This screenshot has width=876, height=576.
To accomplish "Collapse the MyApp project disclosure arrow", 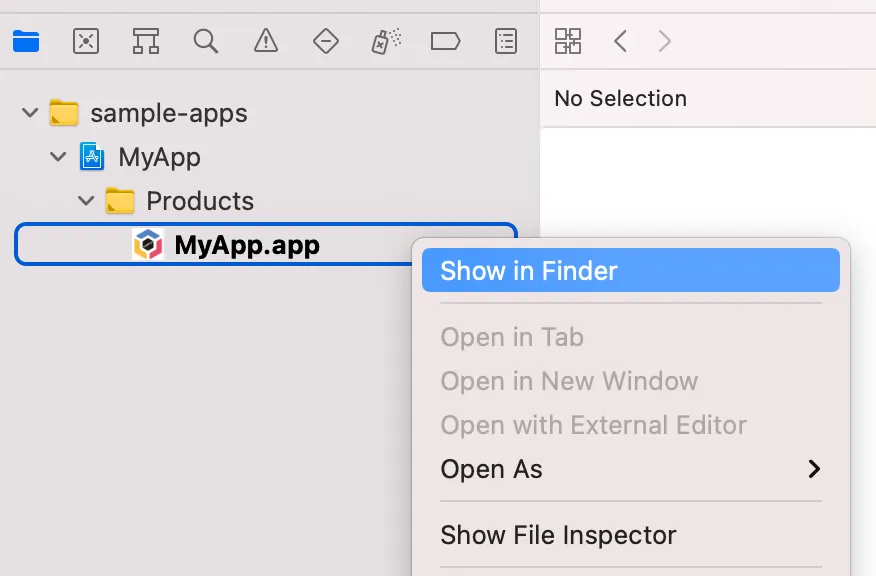I will (57, 157).
